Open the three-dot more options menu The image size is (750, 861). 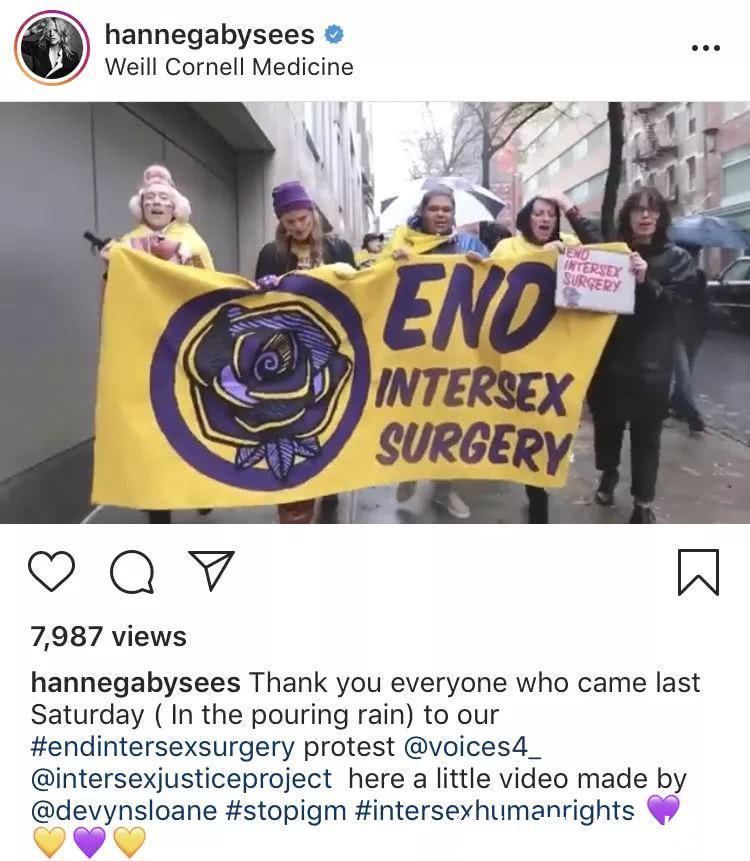click(706, 48)
